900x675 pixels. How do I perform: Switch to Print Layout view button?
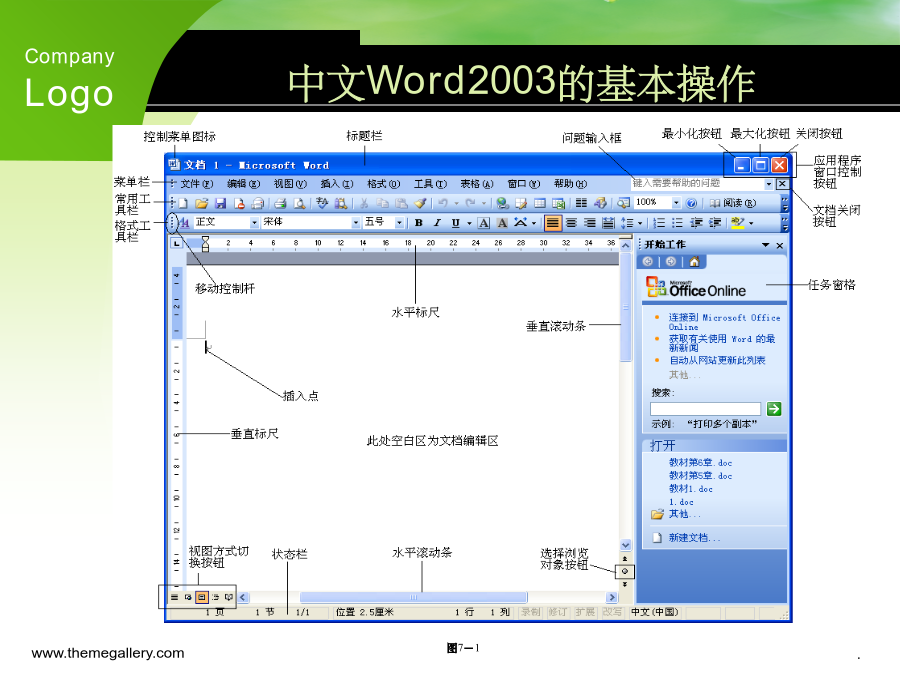pos(201,598)
